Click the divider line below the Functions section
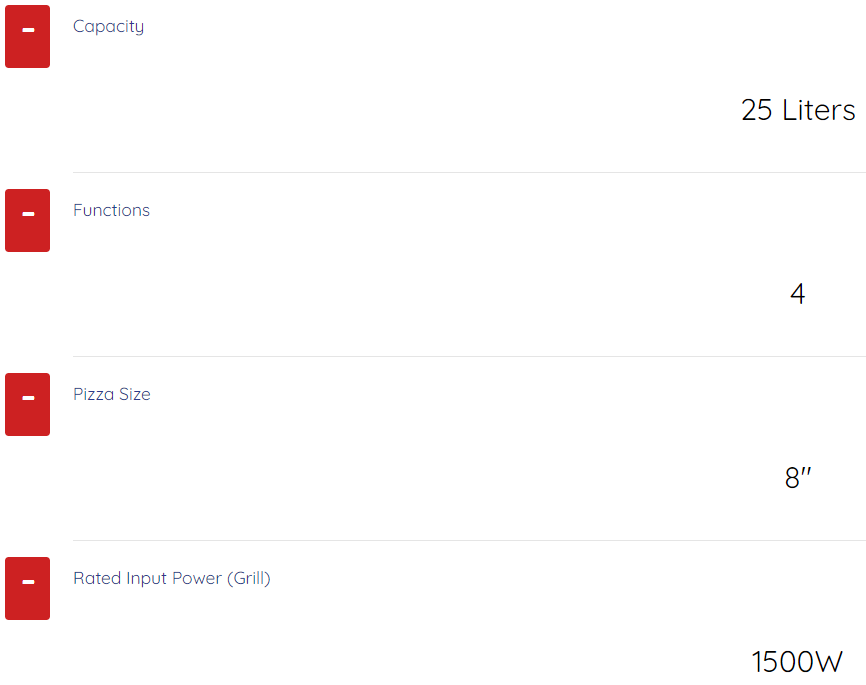This screenshot has height=685, width=866. 468,356
